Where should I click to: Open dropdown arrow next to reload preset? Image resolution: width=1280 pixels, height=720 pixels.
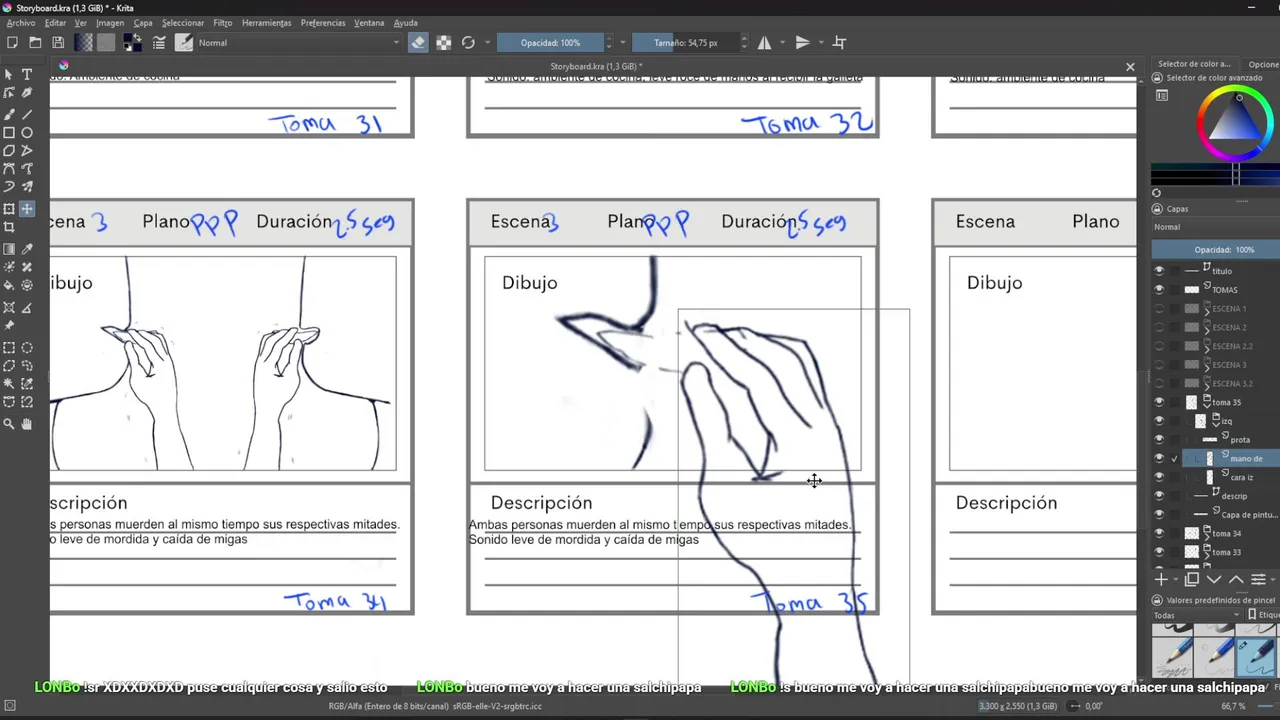coord(488,43)
